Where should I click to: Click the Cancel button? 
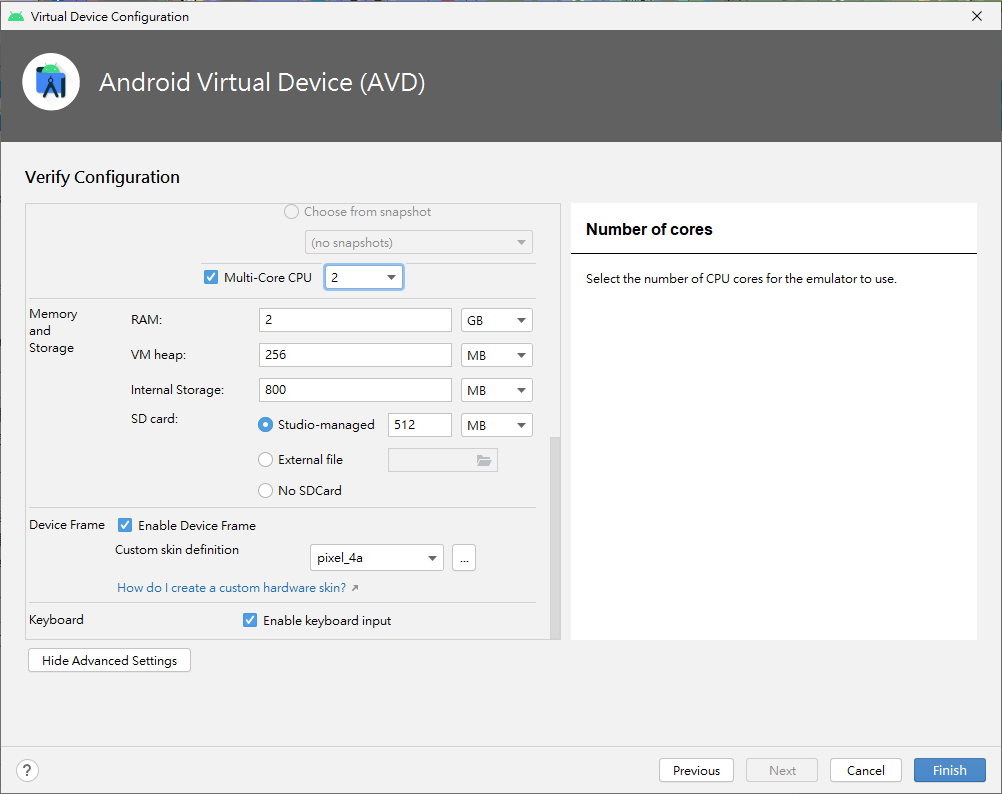[x=866, y=770]
